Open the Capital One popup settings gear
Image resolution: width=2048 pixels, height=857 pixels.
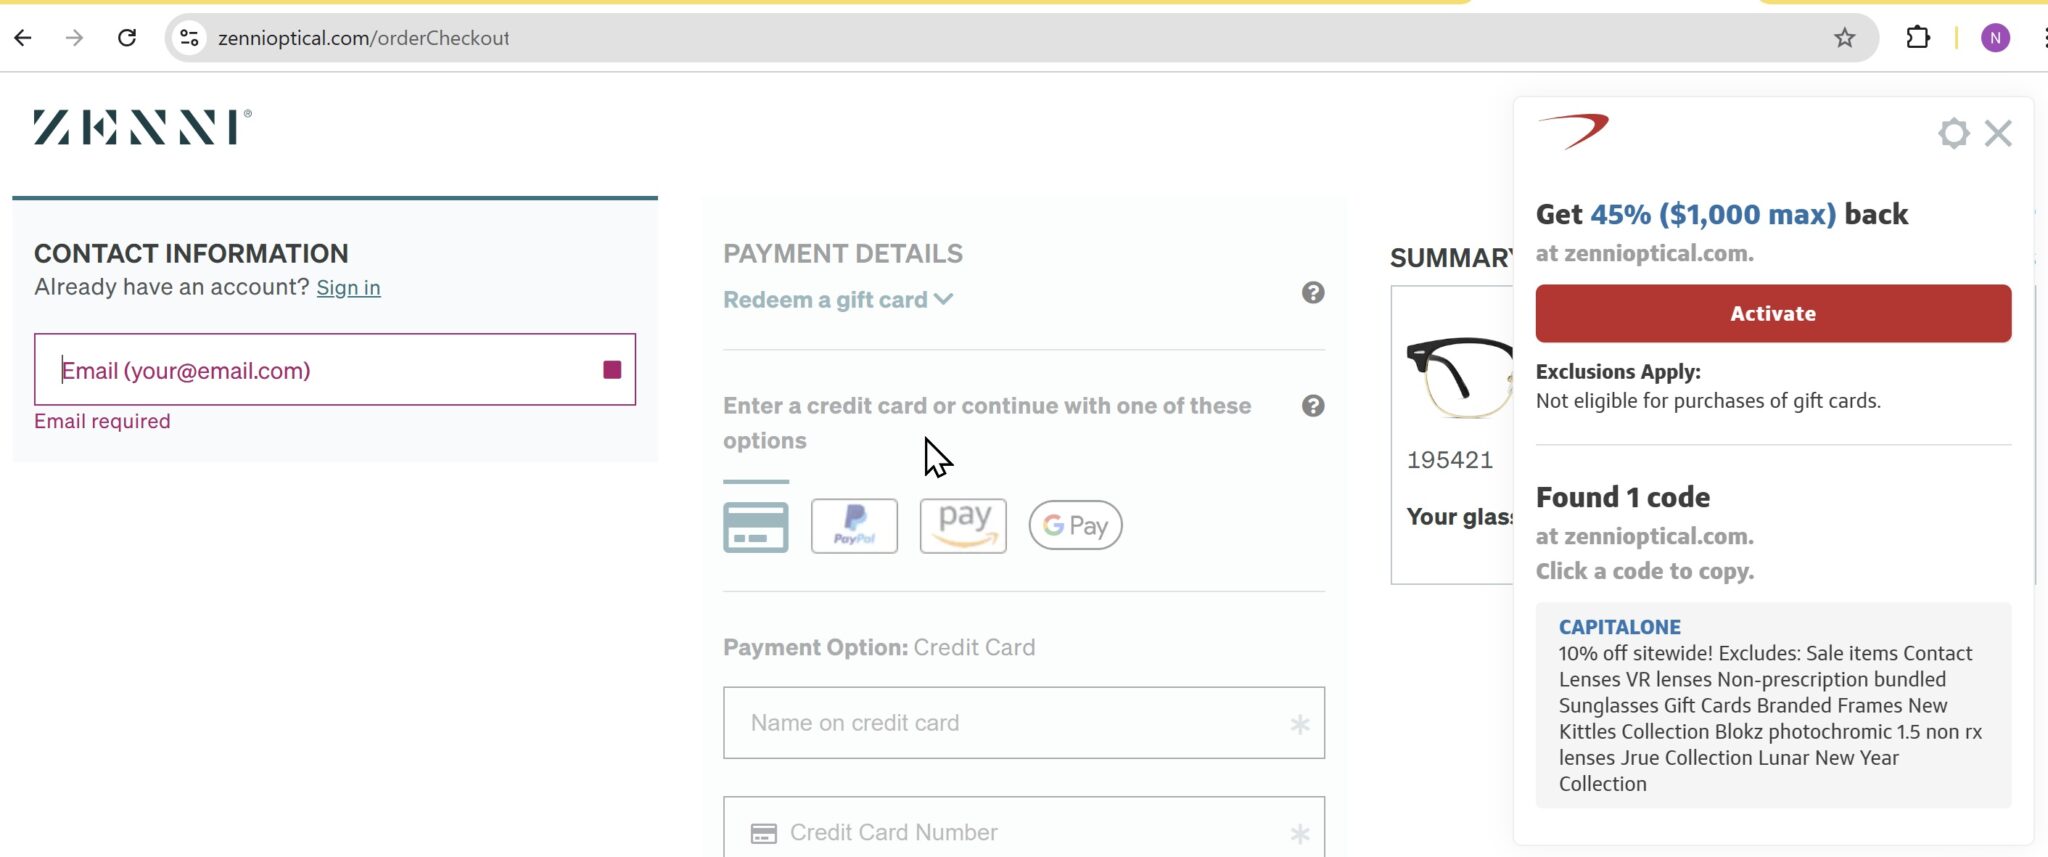coord(1953,133)
